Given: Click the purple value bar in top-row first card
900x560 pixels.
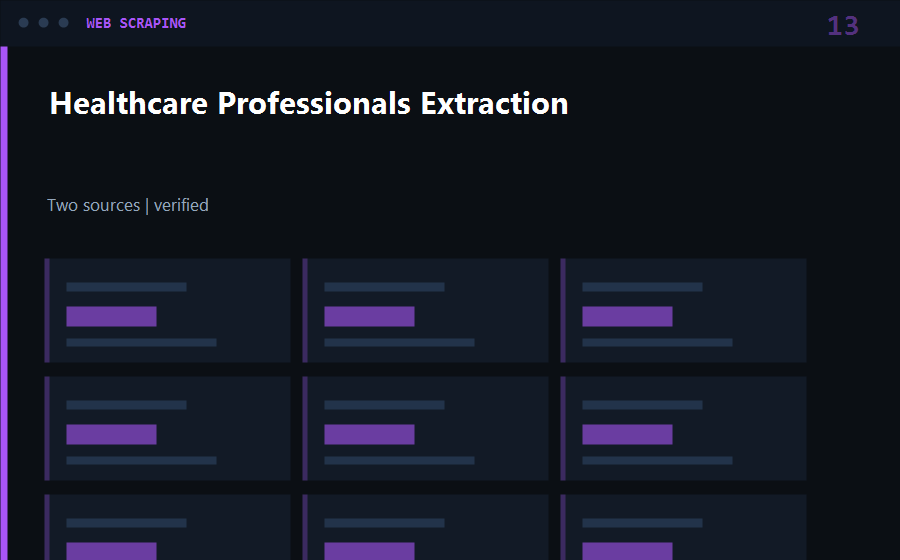Looking at the screenshot, I should [111, 316].
